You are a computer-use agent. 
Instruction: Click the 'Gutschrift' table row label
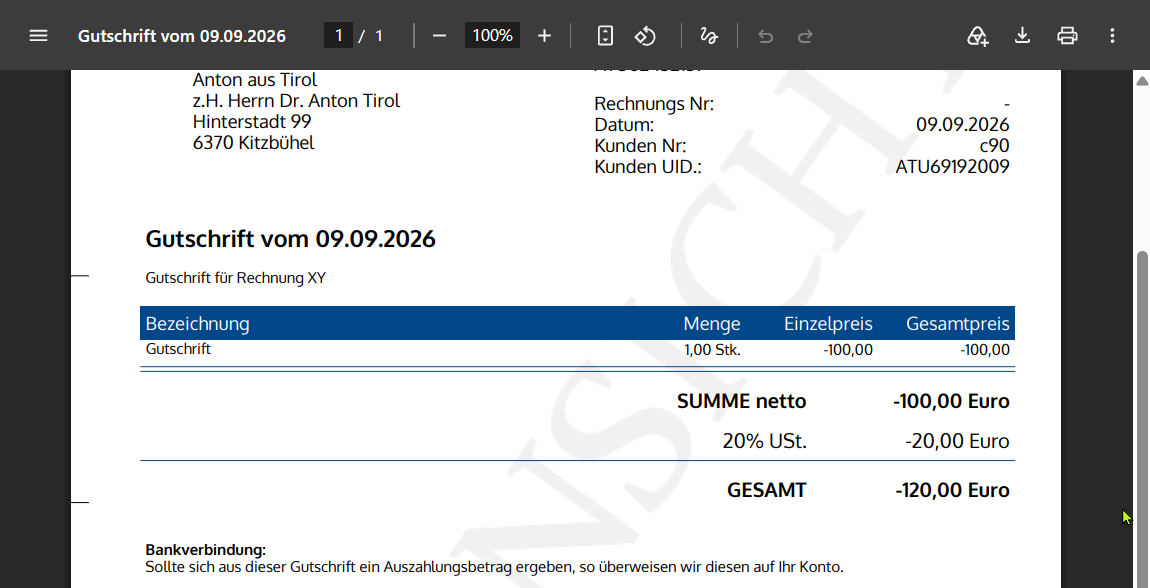(x=178, y=349)
